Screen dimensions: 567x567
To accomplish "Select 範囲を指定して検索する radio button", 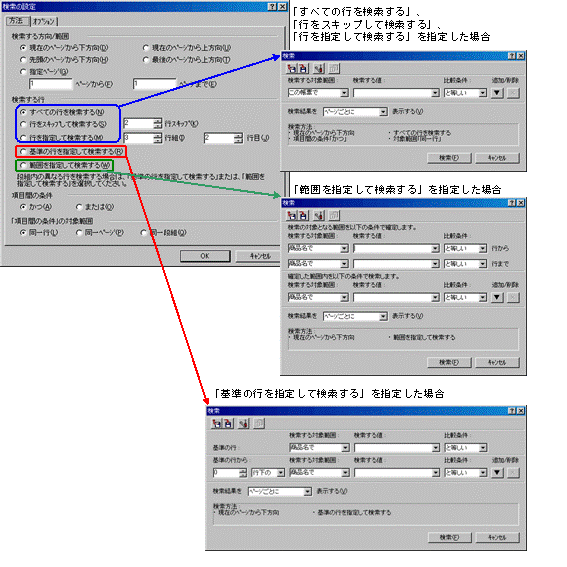I will [x=23, y=165].
